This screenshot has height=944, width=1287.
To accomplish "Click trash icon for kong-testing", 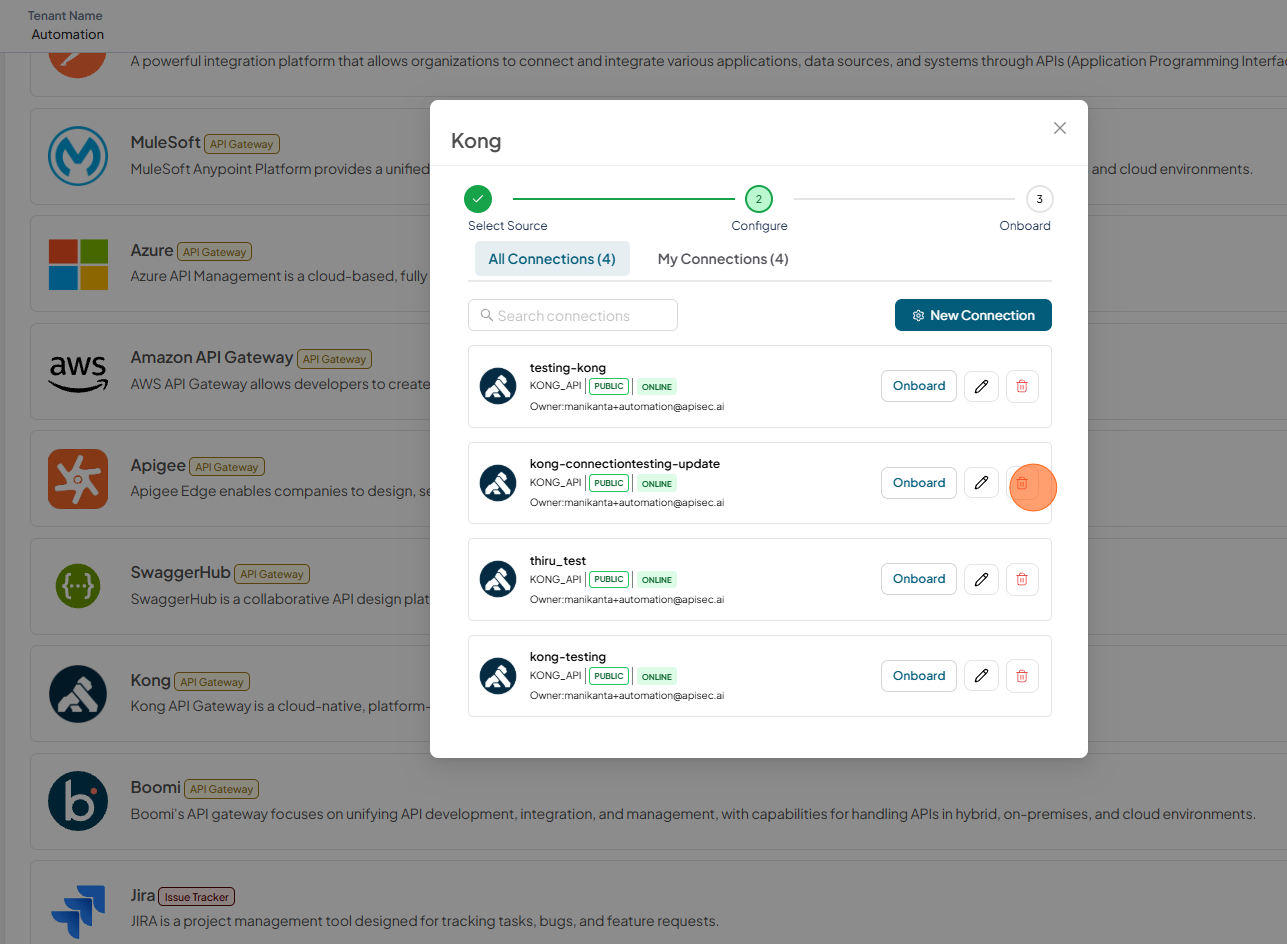I will click(x=1022, y=676).
